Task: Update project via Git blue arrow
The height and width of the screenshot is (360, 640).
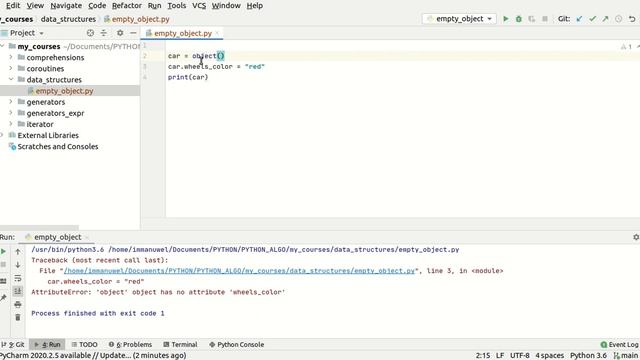Action: click(579, 19)
